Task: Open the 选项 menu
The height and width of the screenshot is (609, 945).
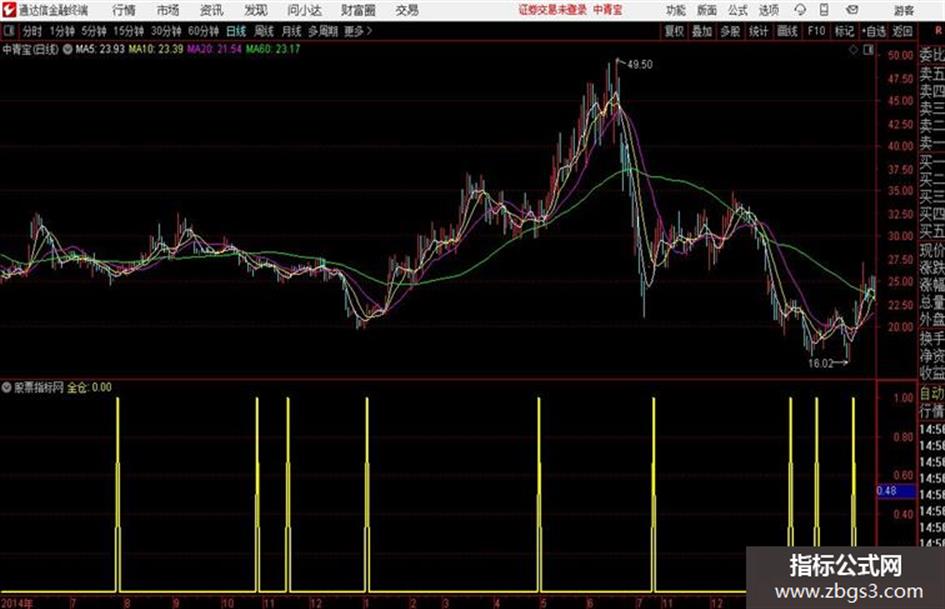Action: [x=768, y=10]
